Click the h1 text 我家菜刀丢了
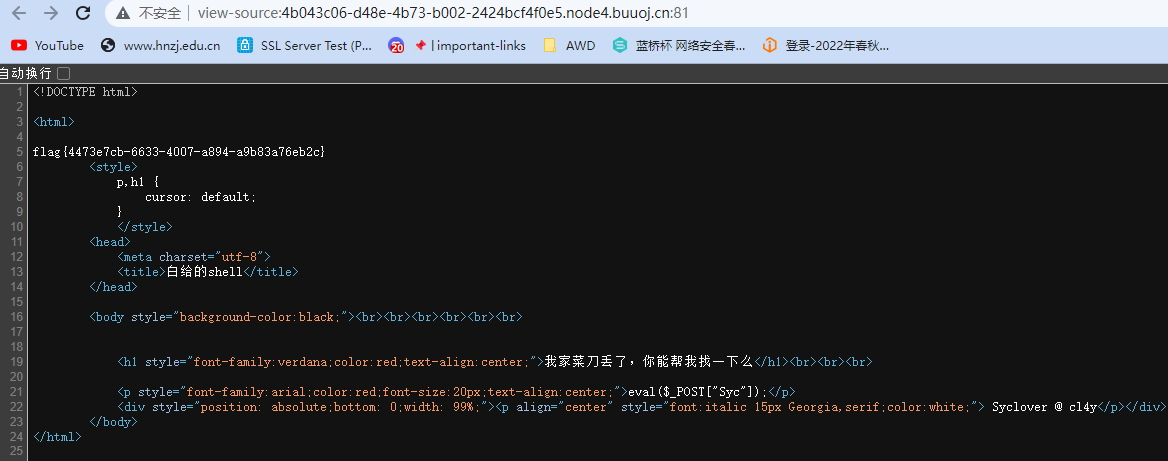This screenshot has height=461, width=1168. (649, 362)
